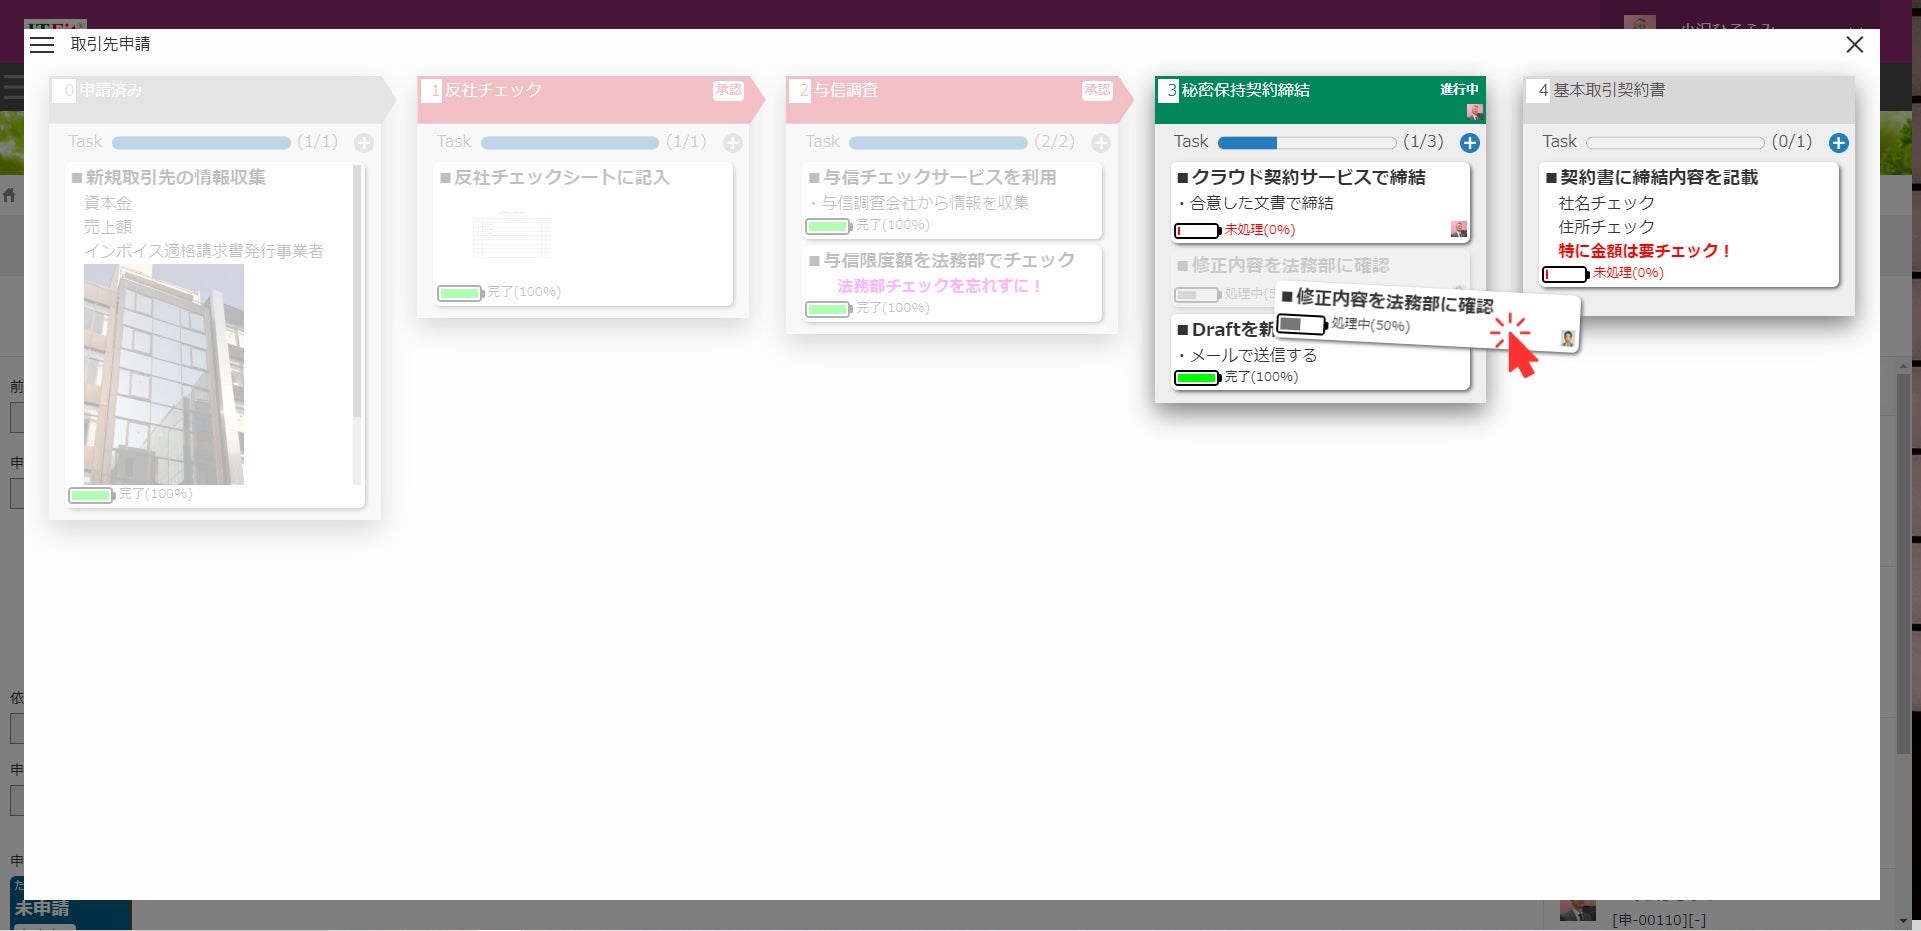Open the sheet thumbnail in 反社チェックシートに記入 card
1921x931 pixels.
(x=511, y=234)
